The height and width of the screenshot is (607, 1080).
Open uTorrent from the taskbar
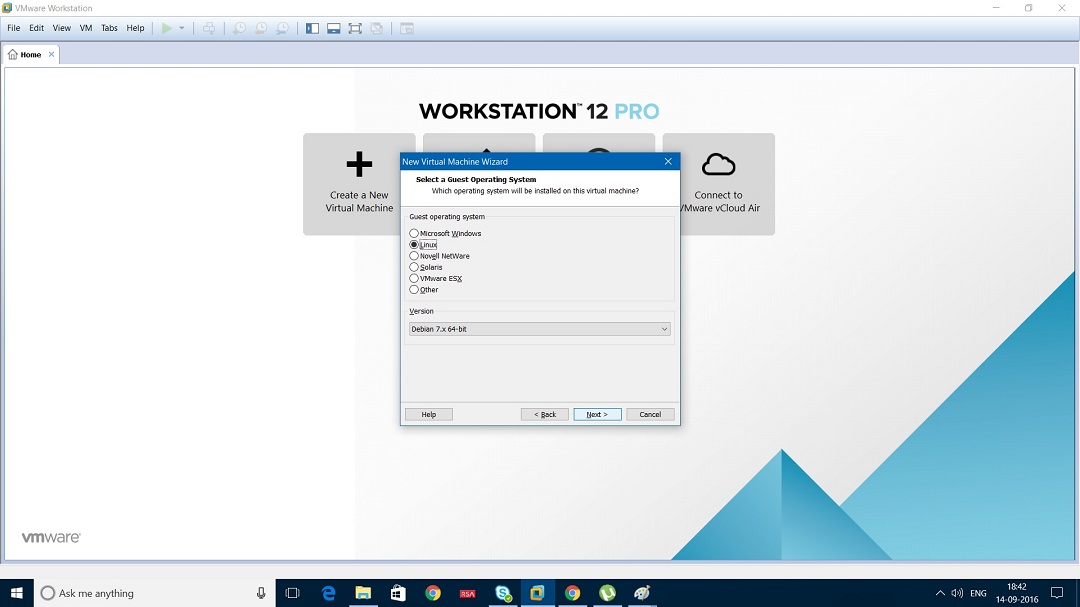coord(607,593)
